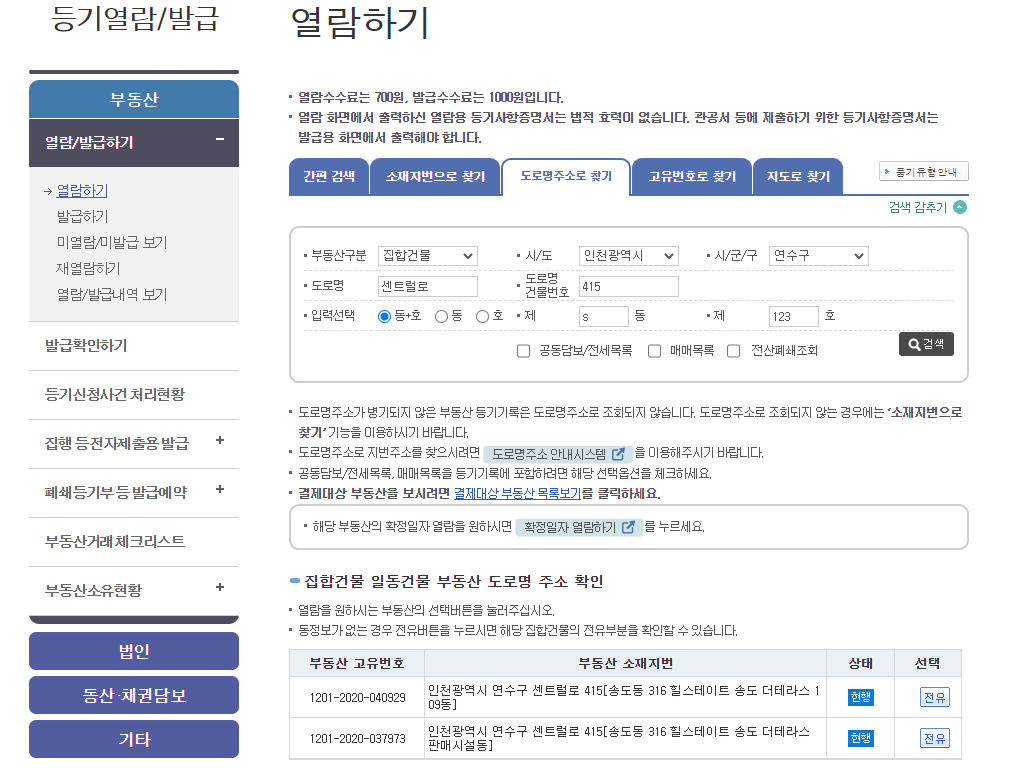Click the magnifier 검색 search button
Screen dimensions: 1029x768
[x=925, y=342]
